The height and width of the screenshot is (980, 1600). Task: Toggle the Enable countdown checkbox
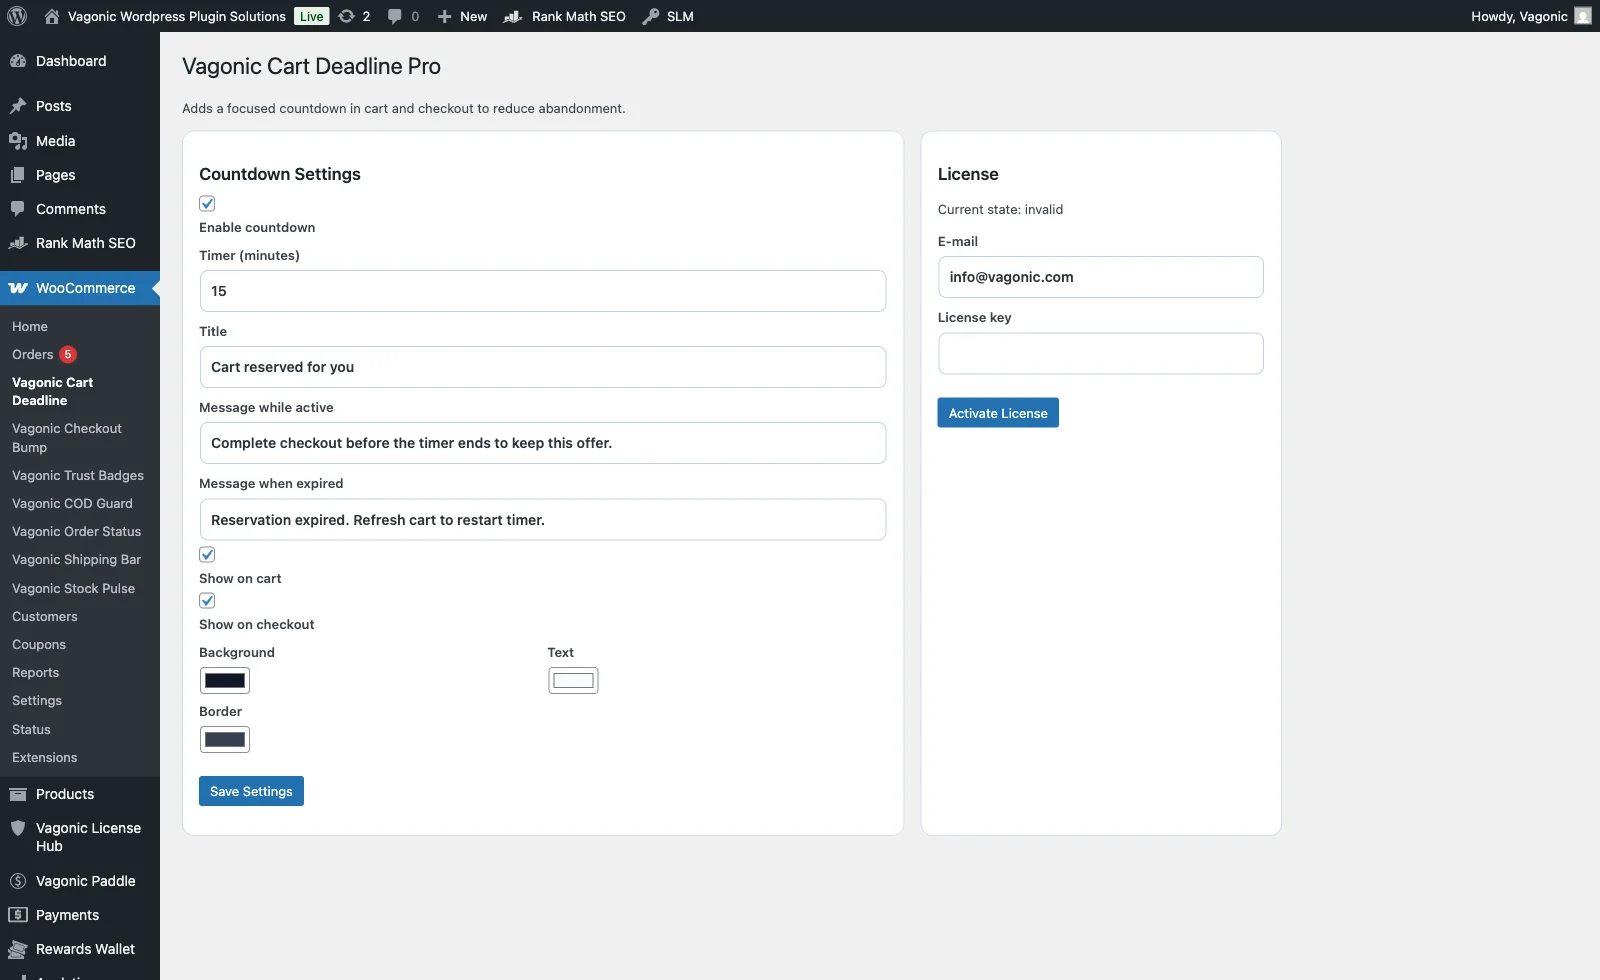[207, 204]
